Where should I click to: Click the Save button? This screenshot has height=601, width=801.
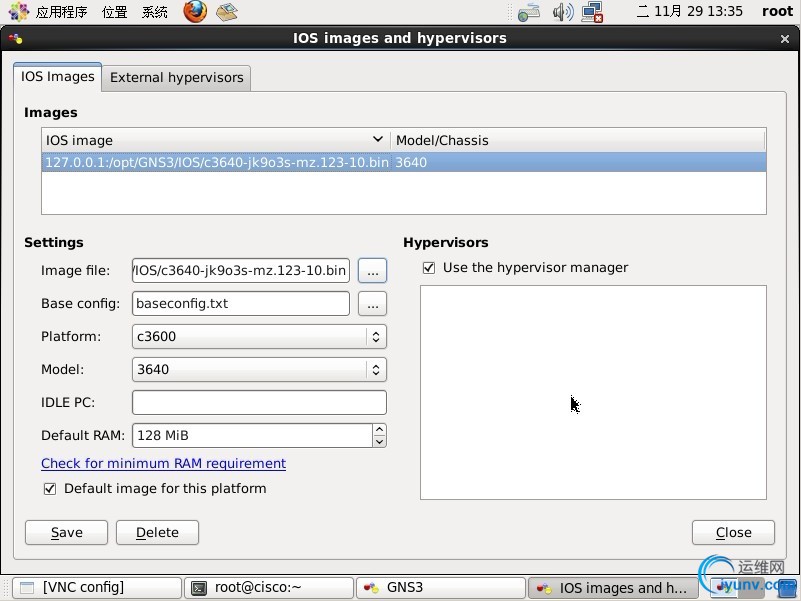click(66, 533)
